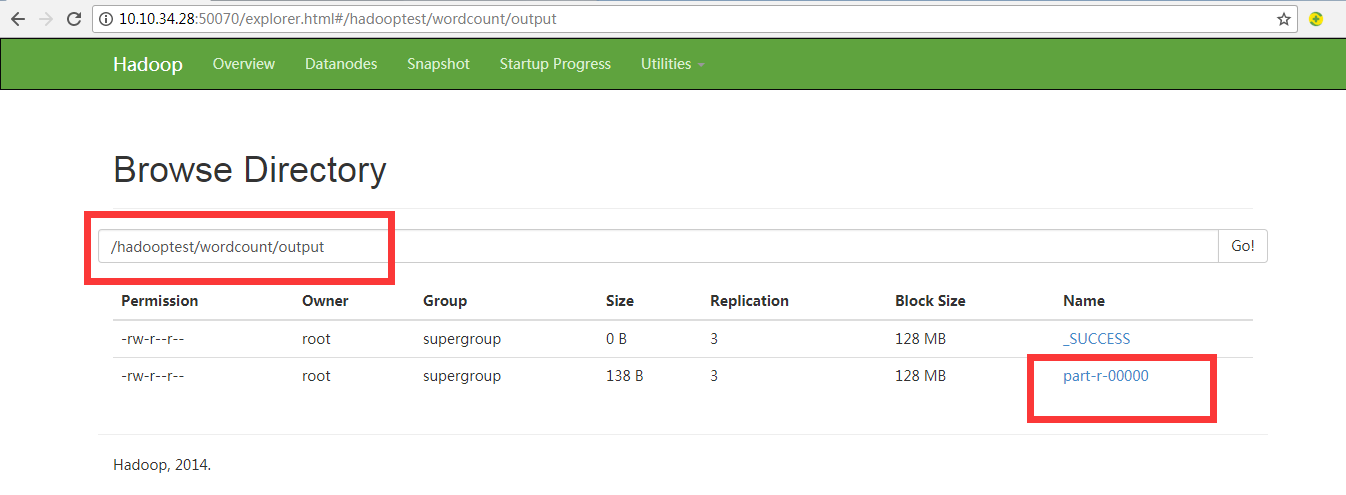The height and width of the screenshot is (495, 1346).
Task: Open the browser extension icon beside the star
Action: coord(1316,19)
